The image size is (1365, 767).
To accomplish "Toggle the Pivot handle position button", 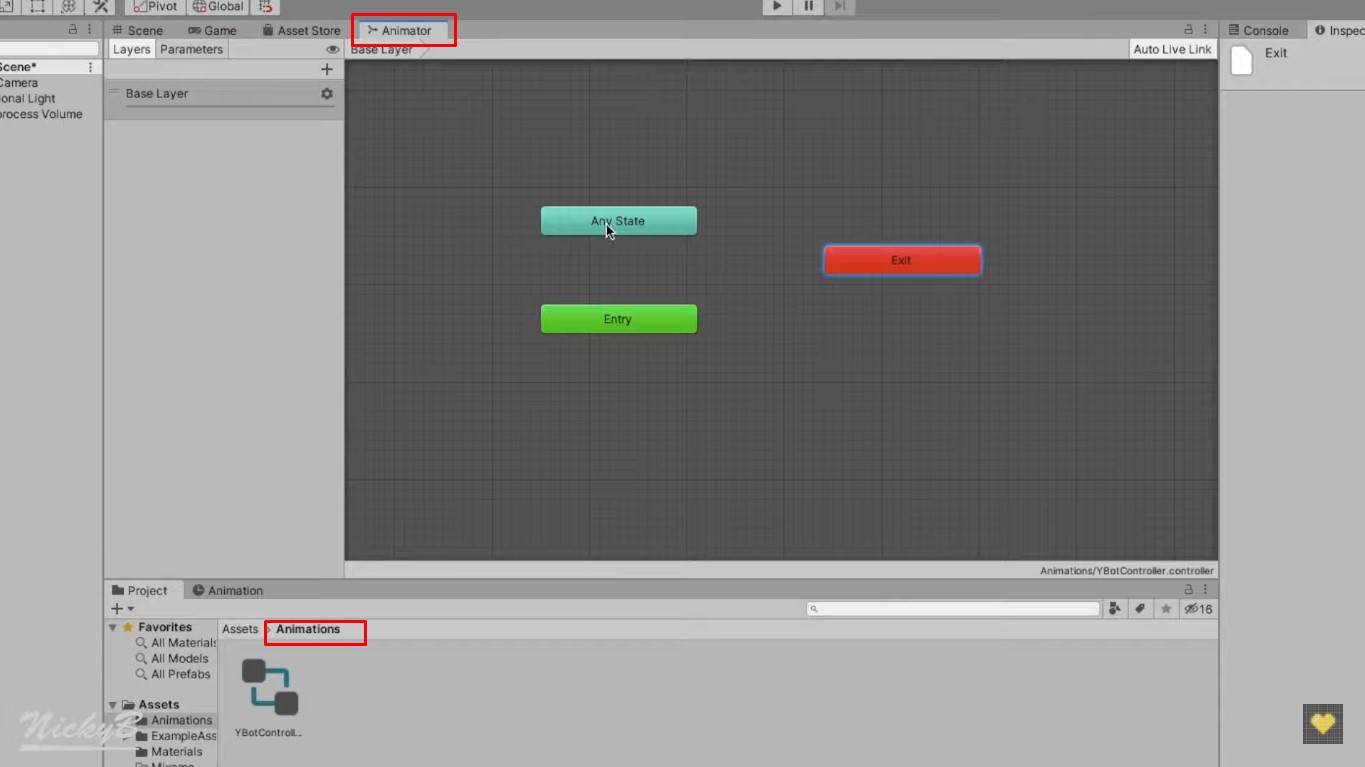I will [155, 6].
